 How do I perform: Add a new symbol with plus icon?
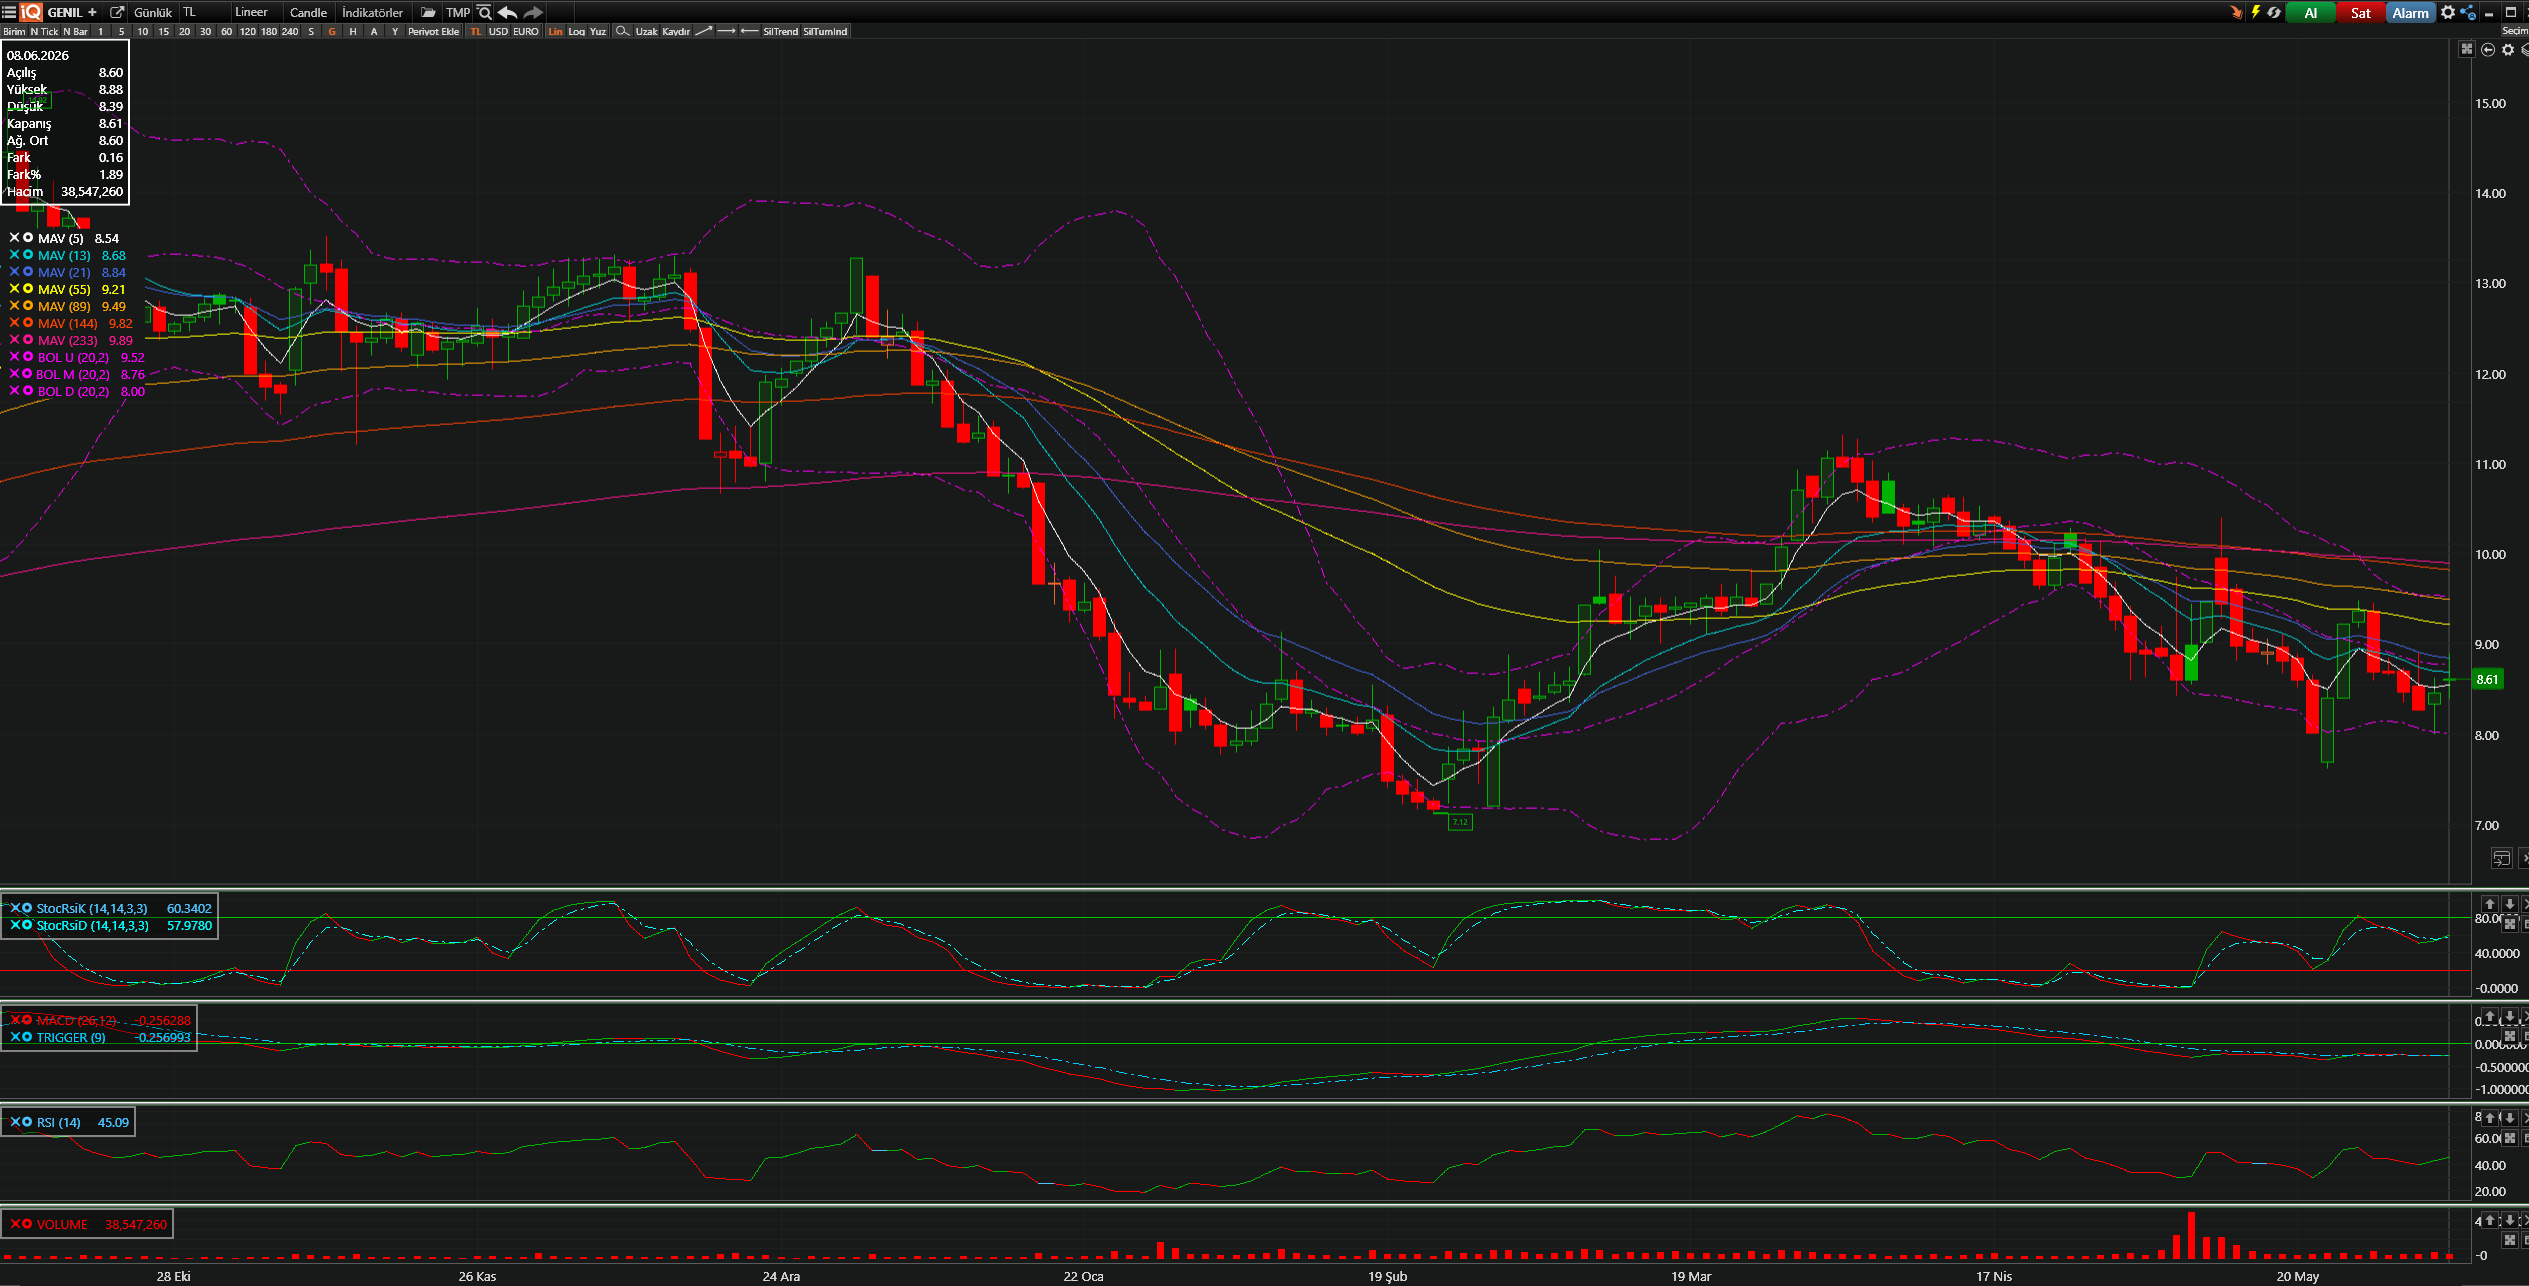92,12
